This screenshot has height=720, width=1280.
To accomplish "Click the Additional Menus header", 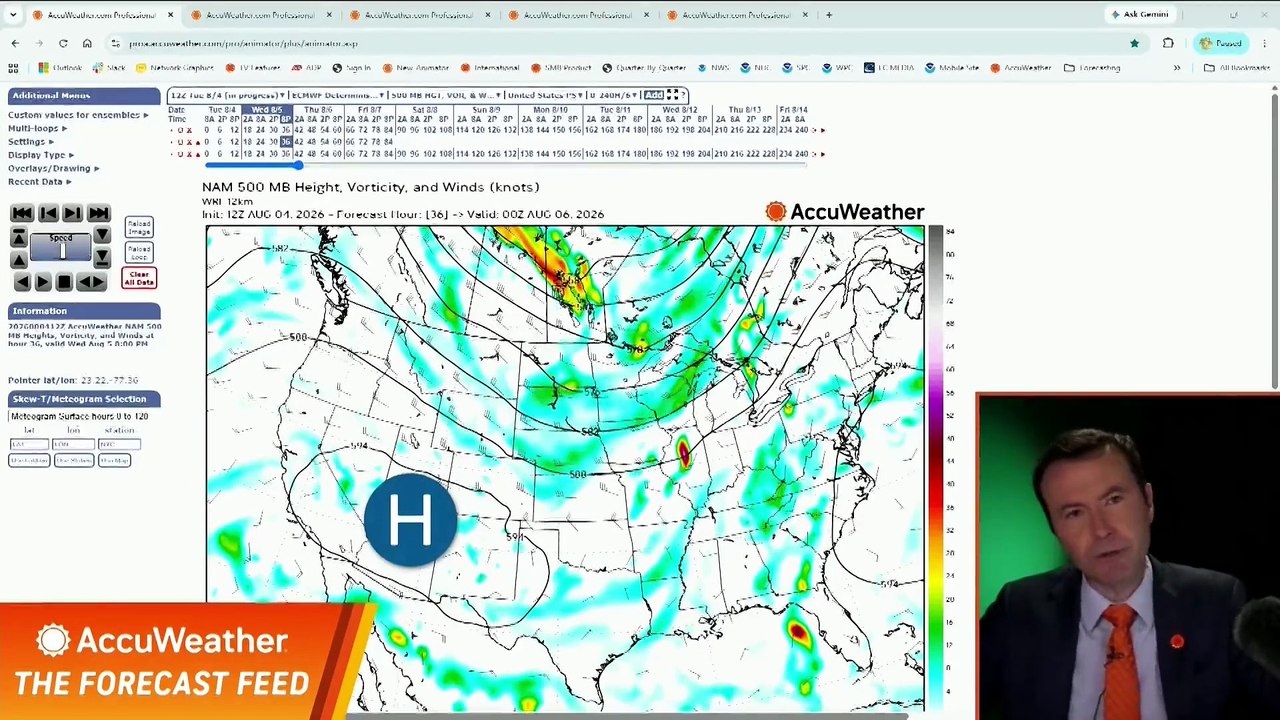I will coord(84,96).
